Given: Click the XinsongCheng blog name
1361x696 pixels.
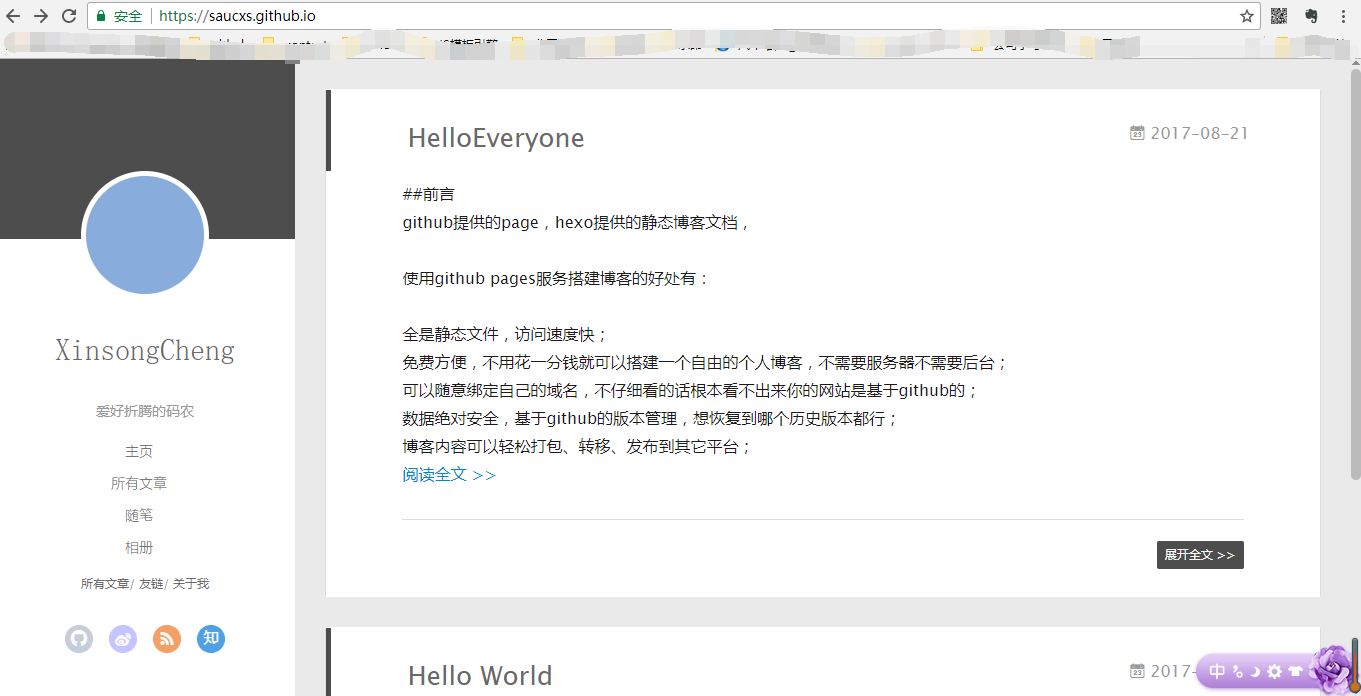Looking at the screenshot, I should [x=145, y=351].
